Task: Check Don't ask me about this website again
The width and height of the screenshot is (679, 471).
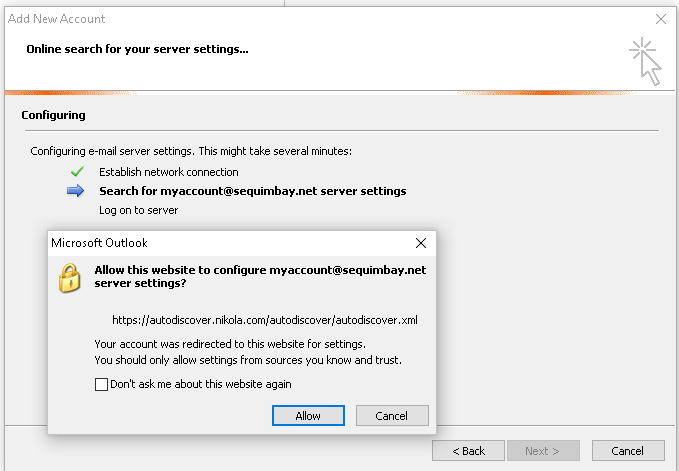Action: (101, 384)
